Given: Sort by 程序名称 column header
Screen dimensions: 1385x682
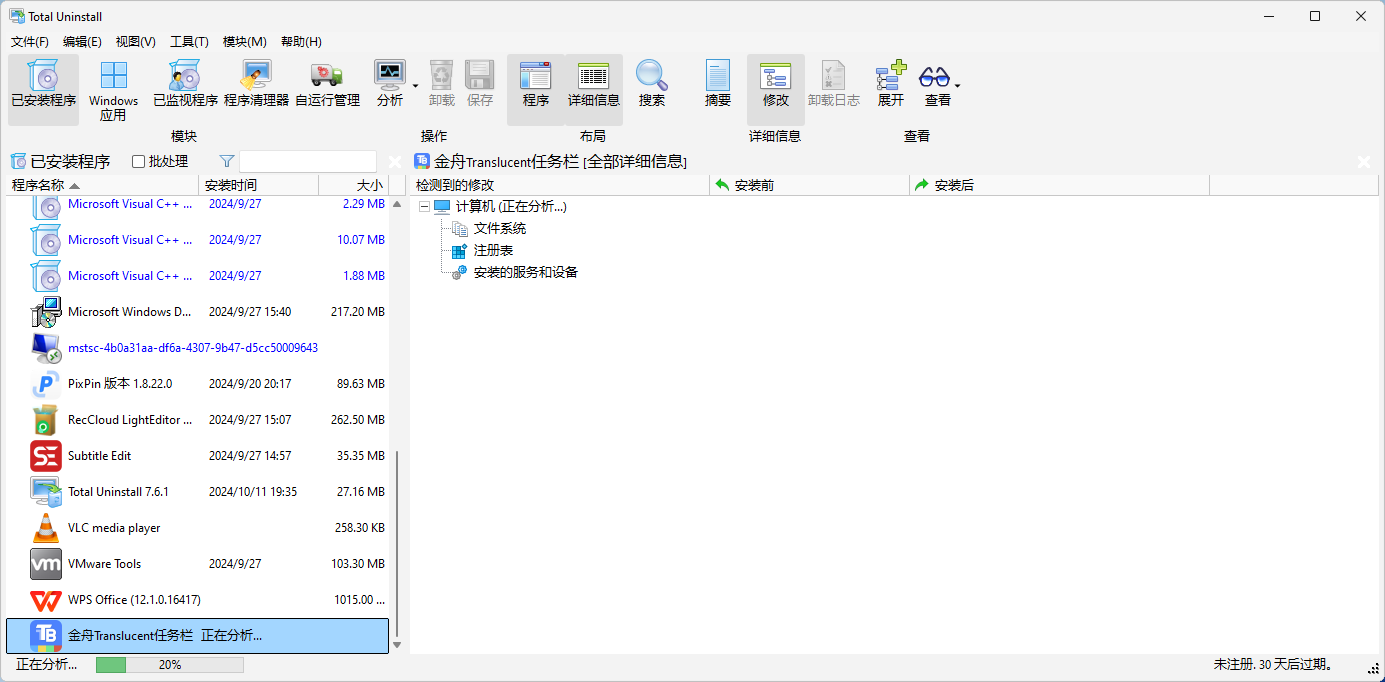Looking at the screenshot, I should [102, 185].
